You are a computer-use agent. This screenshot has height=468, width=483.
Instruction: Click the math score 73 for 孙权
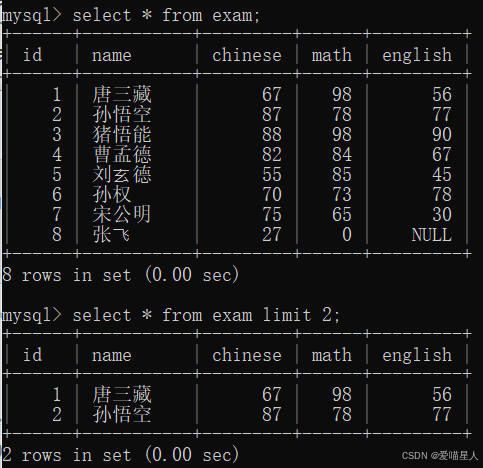click(x=342, y=195)
